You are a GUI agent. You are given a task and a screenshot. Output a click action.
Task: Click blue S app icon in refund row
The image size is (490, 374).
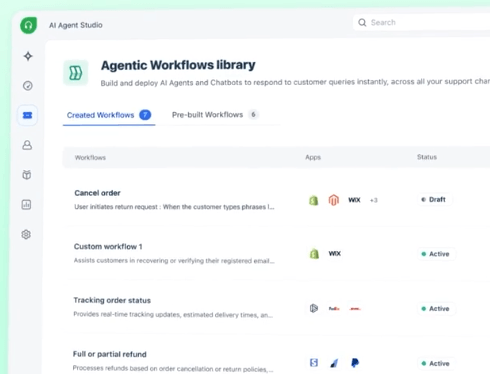[x=314, y=363]
